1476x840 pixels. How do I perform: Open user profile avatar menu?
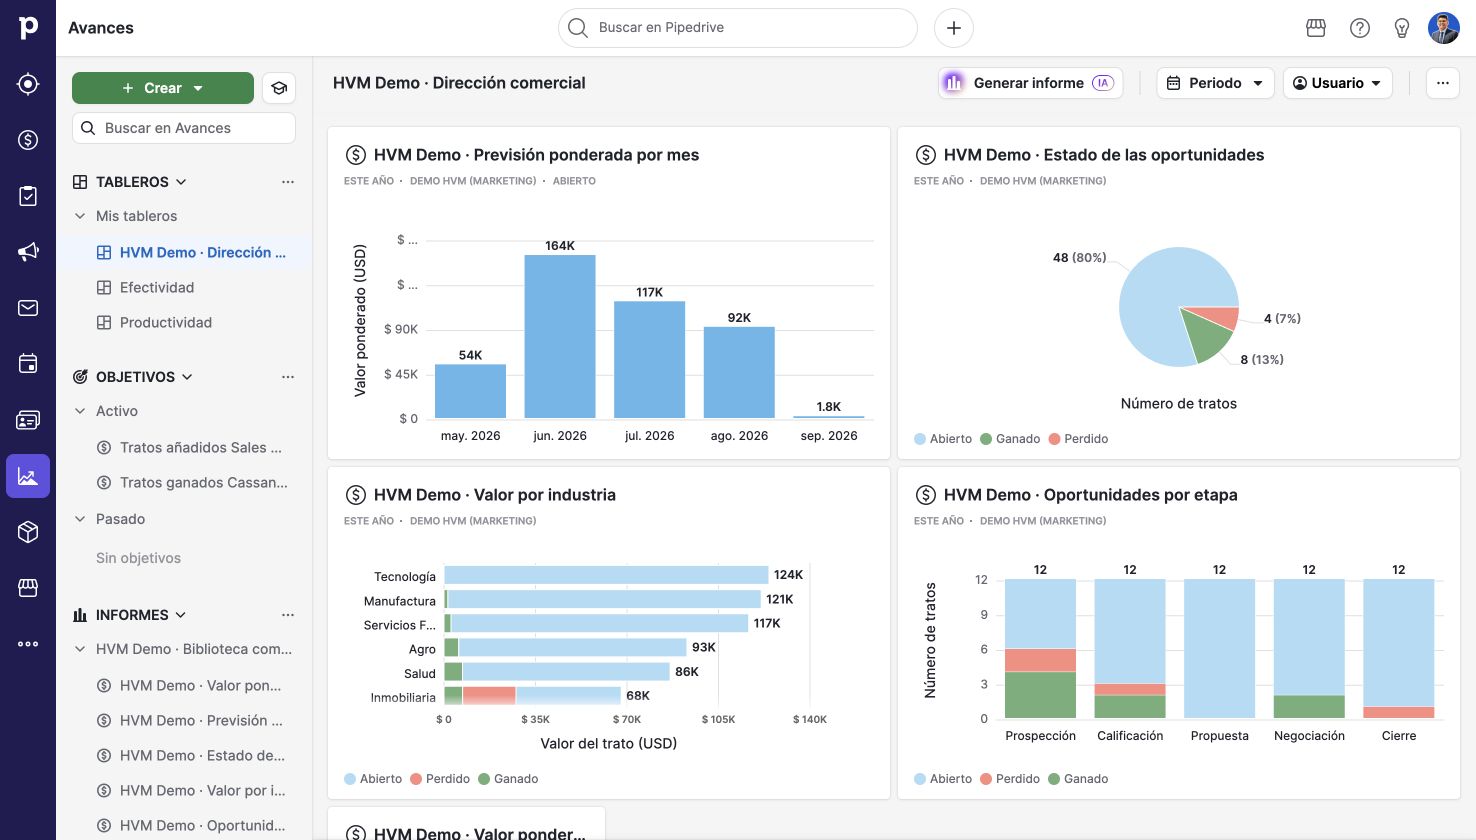pyautogui.click(x=1444, y=28)
